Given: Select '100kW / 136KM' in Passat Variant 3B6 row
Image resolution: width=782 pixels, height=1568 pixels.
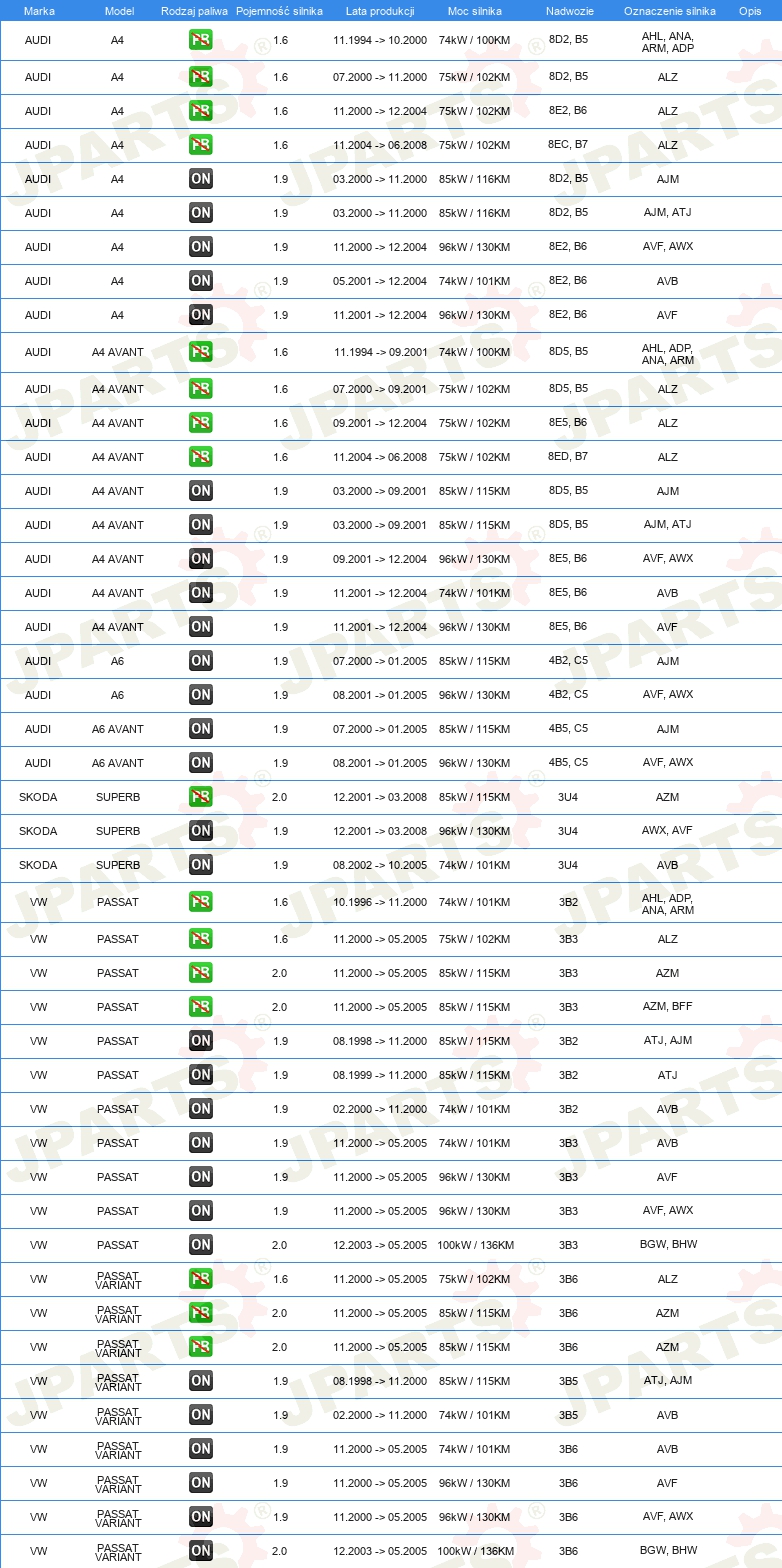Looking at the screenshot, I should [x=475, y=1551].
